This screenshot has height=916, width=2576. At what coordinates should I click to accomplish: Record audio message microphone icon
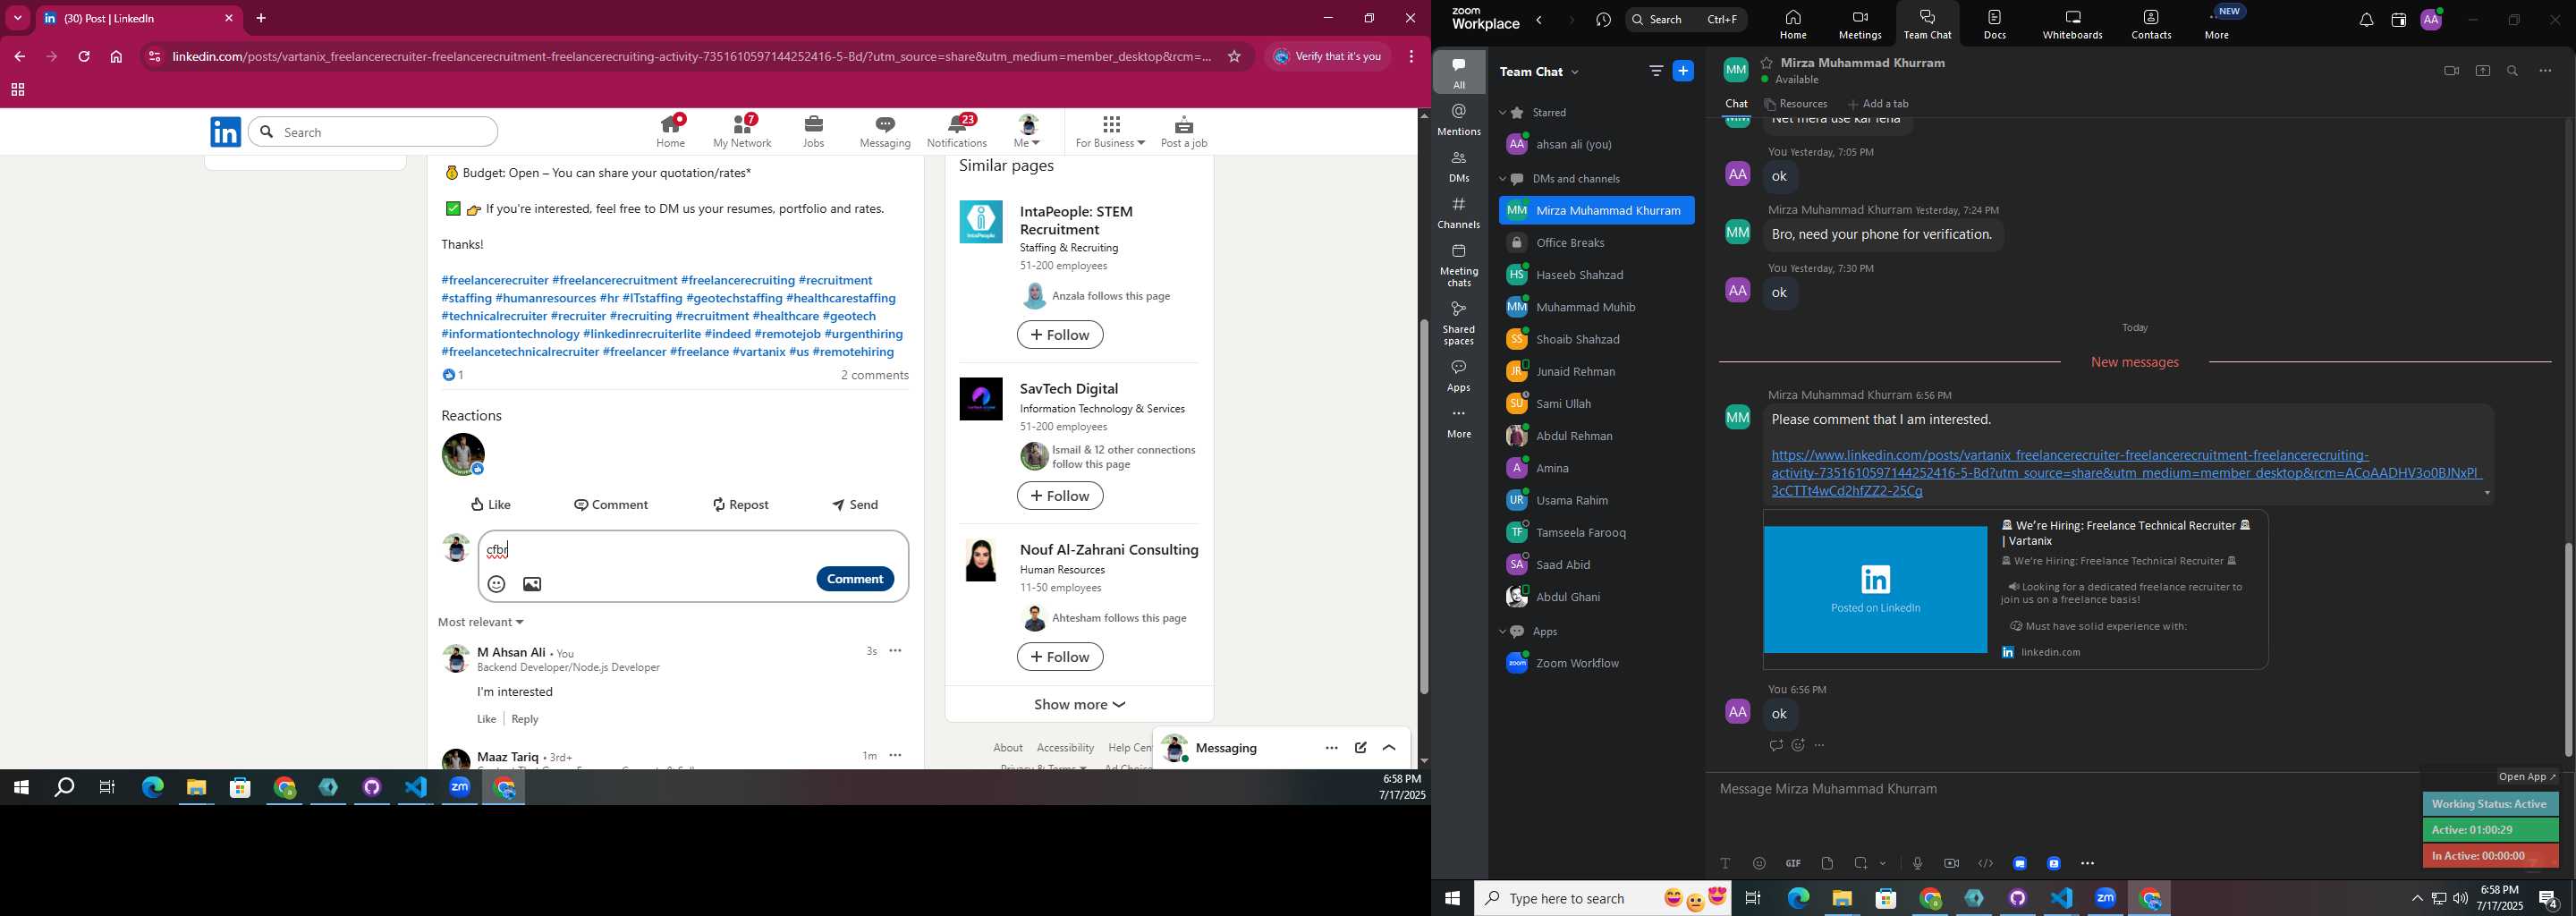click(1917, 863)
